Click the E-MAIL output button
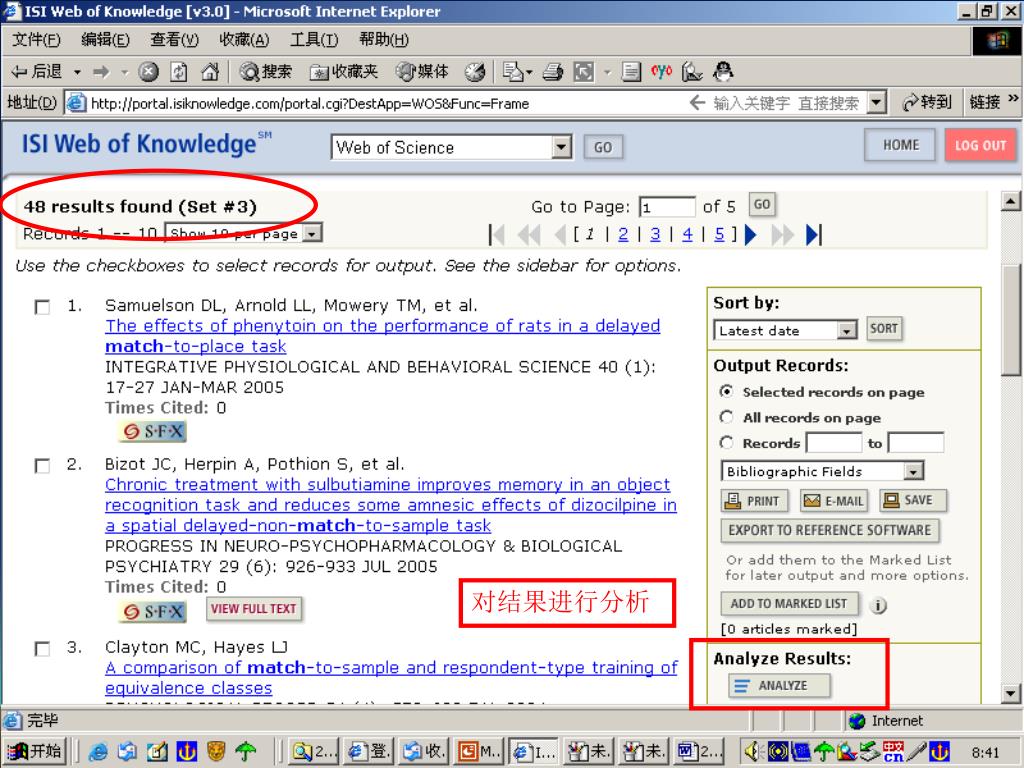Image resolution: width=1024 pixels, height=768 pixels. tap(834, 501)
